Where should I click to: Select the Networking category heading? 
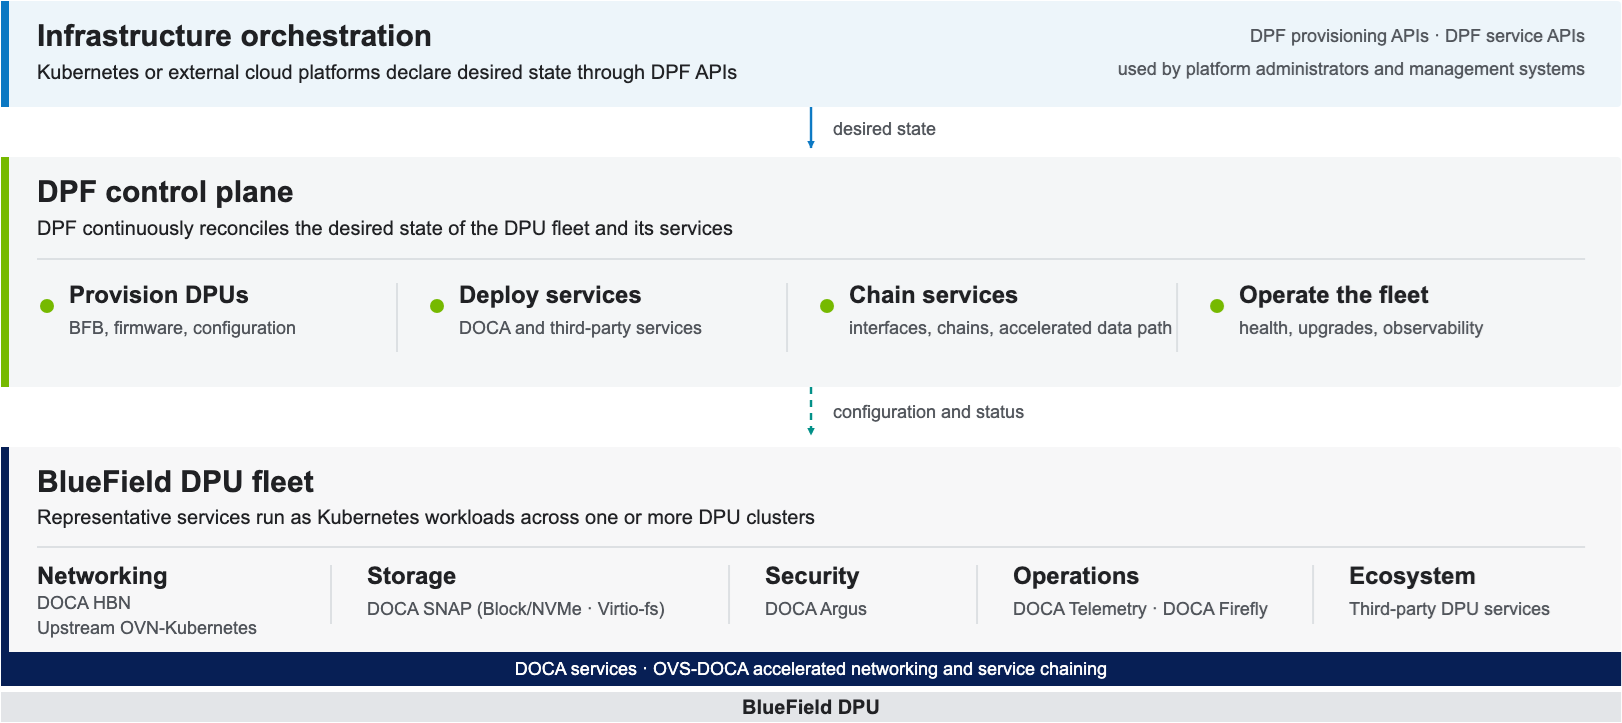[x=102, y=576]
